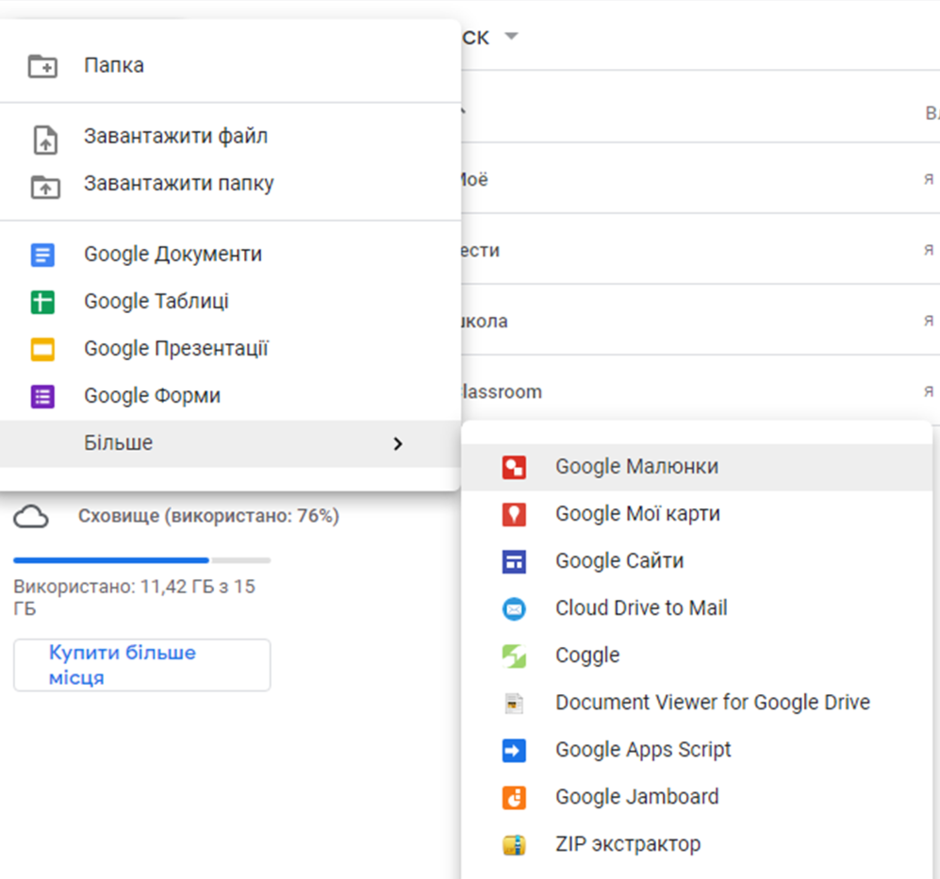Select Google Форми from the menu
The width and height of the screenshot is (940, 879).
click(x=230, y=396)
